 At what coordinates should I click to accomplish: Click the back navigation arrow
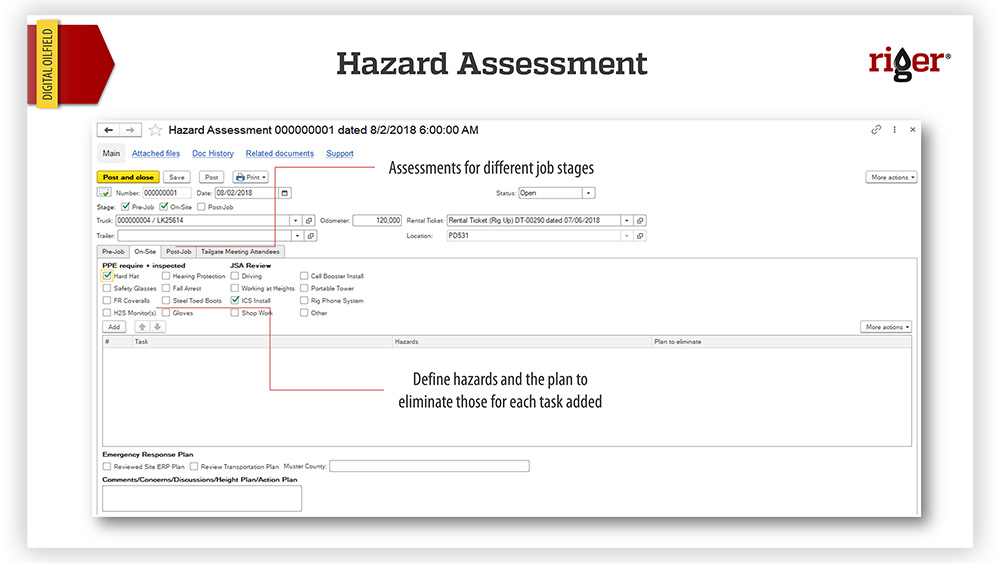tap(109, 130)
